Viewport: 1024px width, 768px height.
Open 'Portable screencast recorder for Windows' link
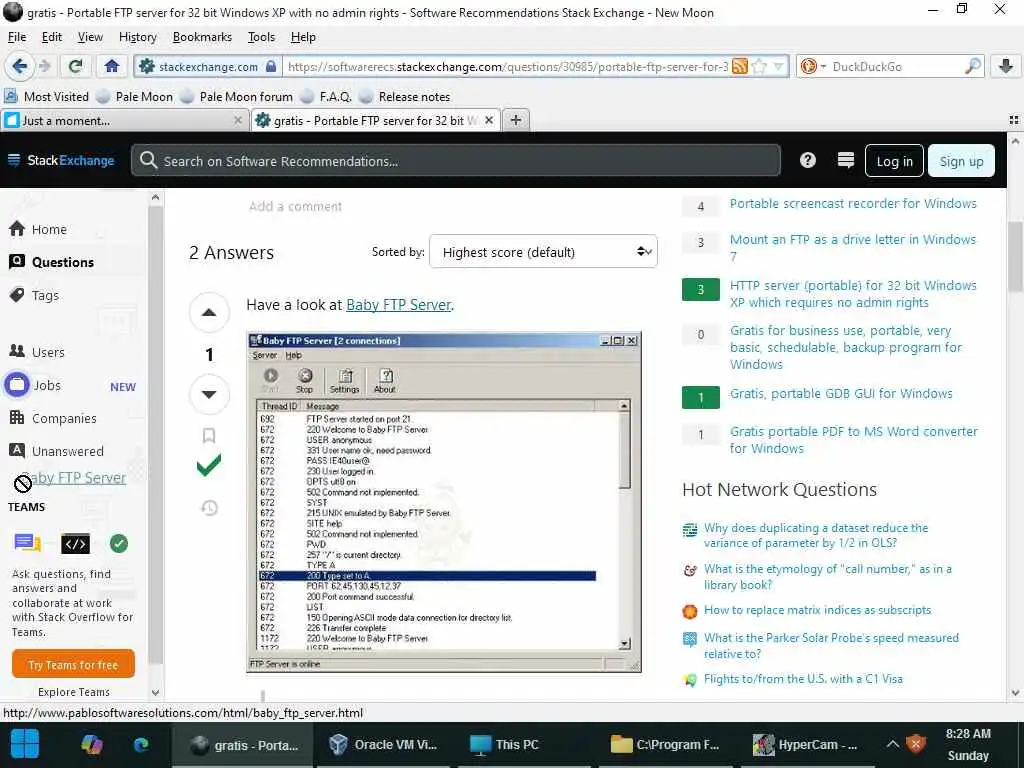(x=853, y=204)
